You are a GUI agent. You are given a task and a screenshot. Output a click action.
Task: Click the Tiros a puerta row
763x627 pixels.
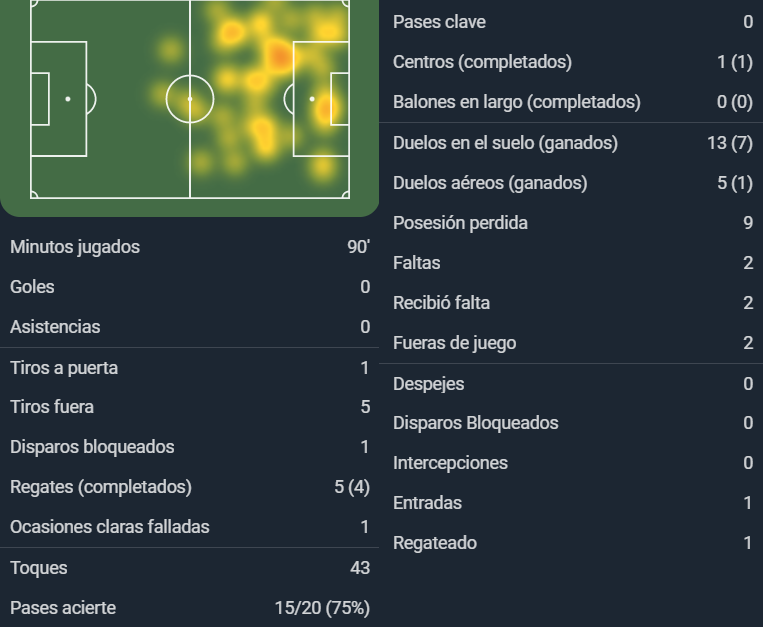tap(190, 368)
